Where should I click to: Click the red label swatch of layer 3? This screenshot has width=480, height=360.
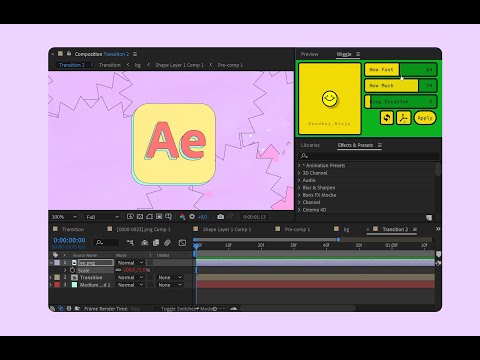click(57, 285)
